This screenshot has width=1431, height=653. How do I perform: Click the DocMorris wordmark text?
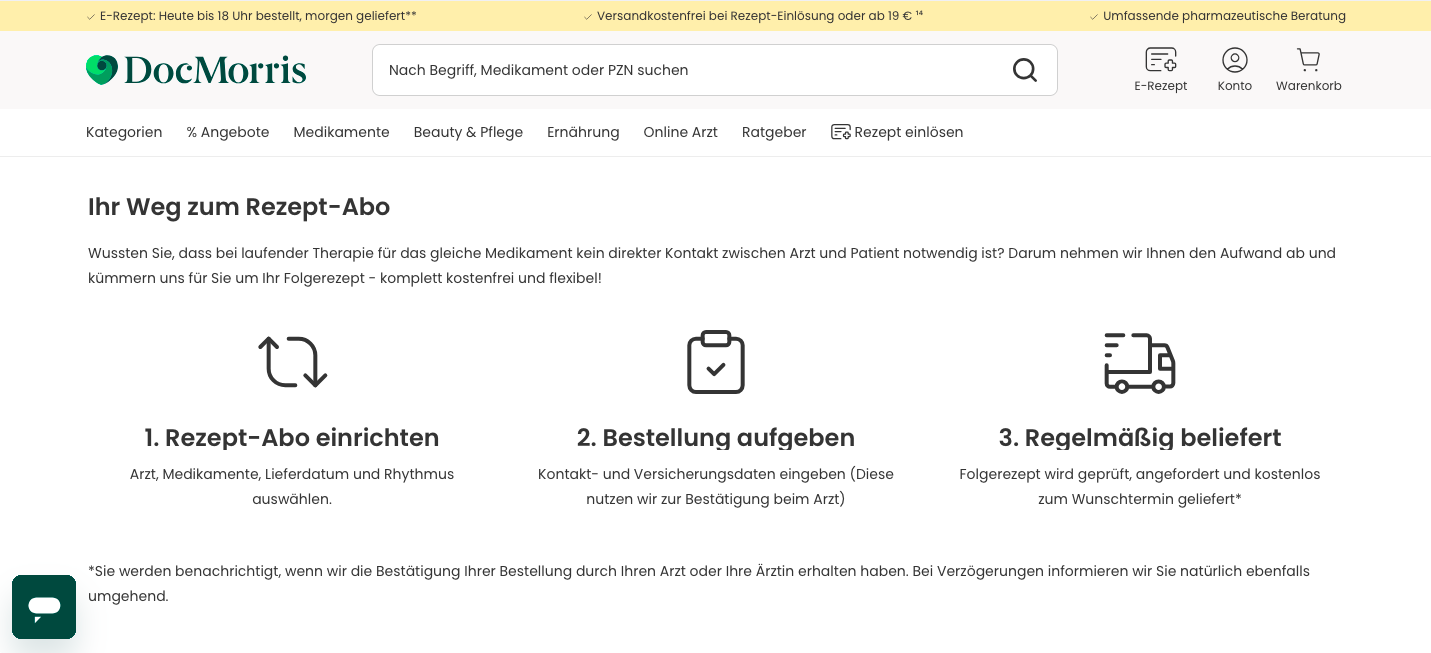tap(215, 70)
